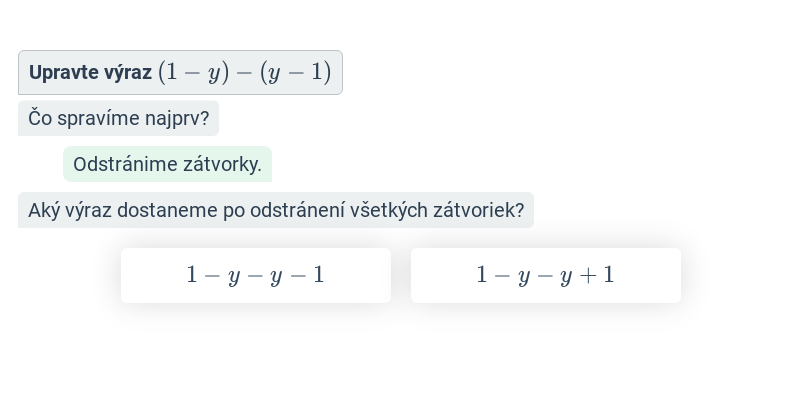Click the bold words 'Upravte výraz'

[90, 73]
